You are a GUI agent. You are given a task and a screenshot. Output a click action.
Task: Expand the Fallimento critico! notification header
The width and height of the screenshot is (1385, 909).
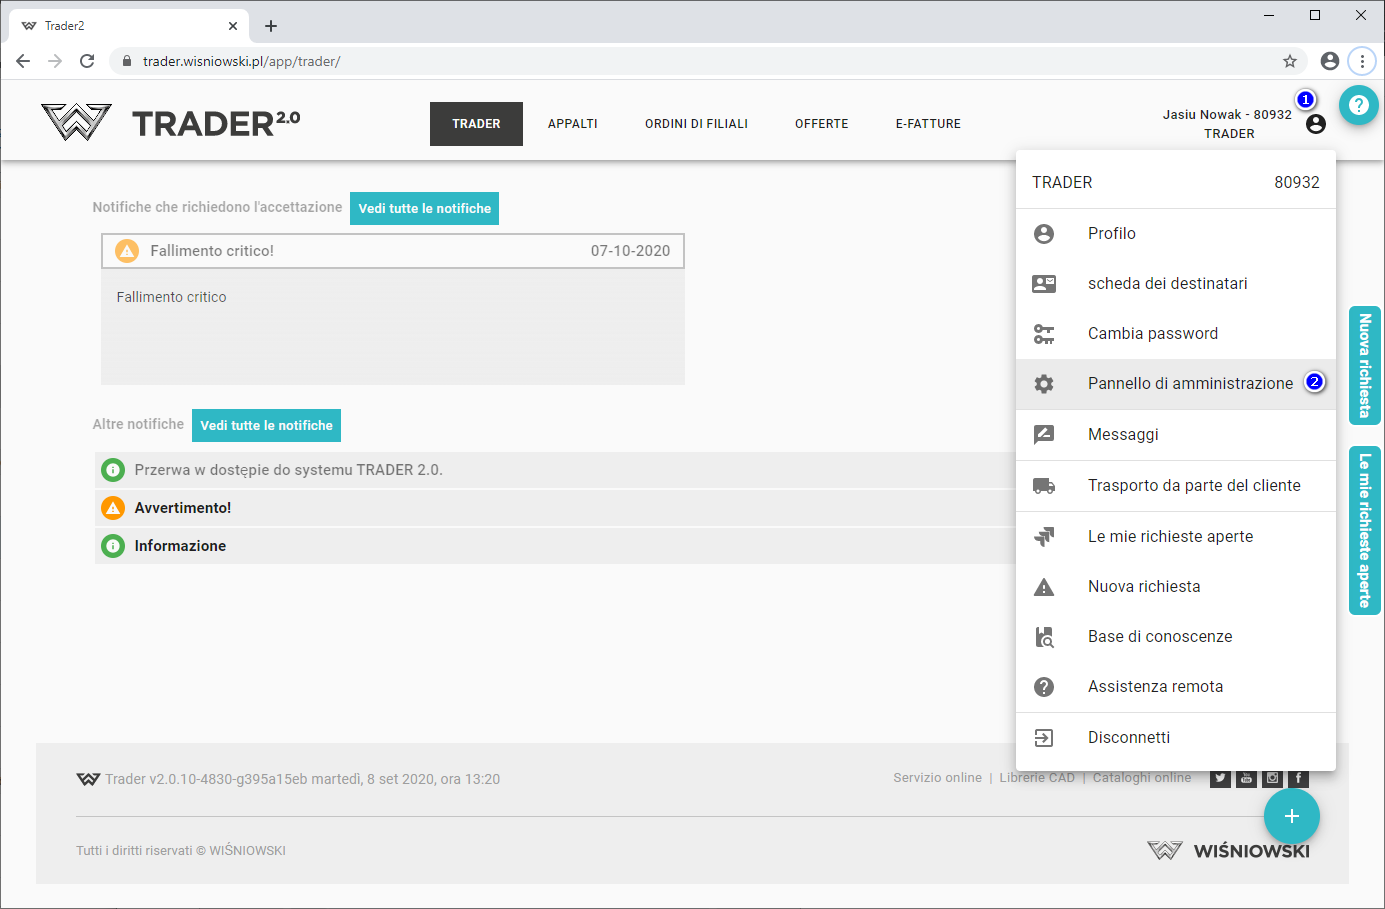(x=392, y=251)
